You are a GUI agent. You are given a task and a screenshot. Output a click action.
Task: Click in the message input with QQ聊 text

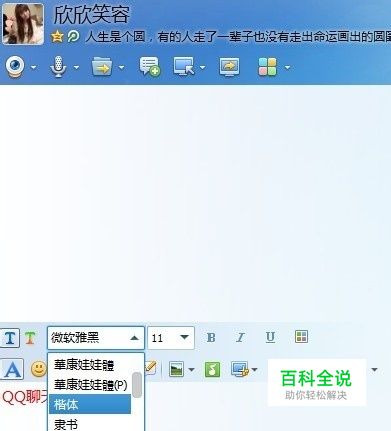click(25, 397)
